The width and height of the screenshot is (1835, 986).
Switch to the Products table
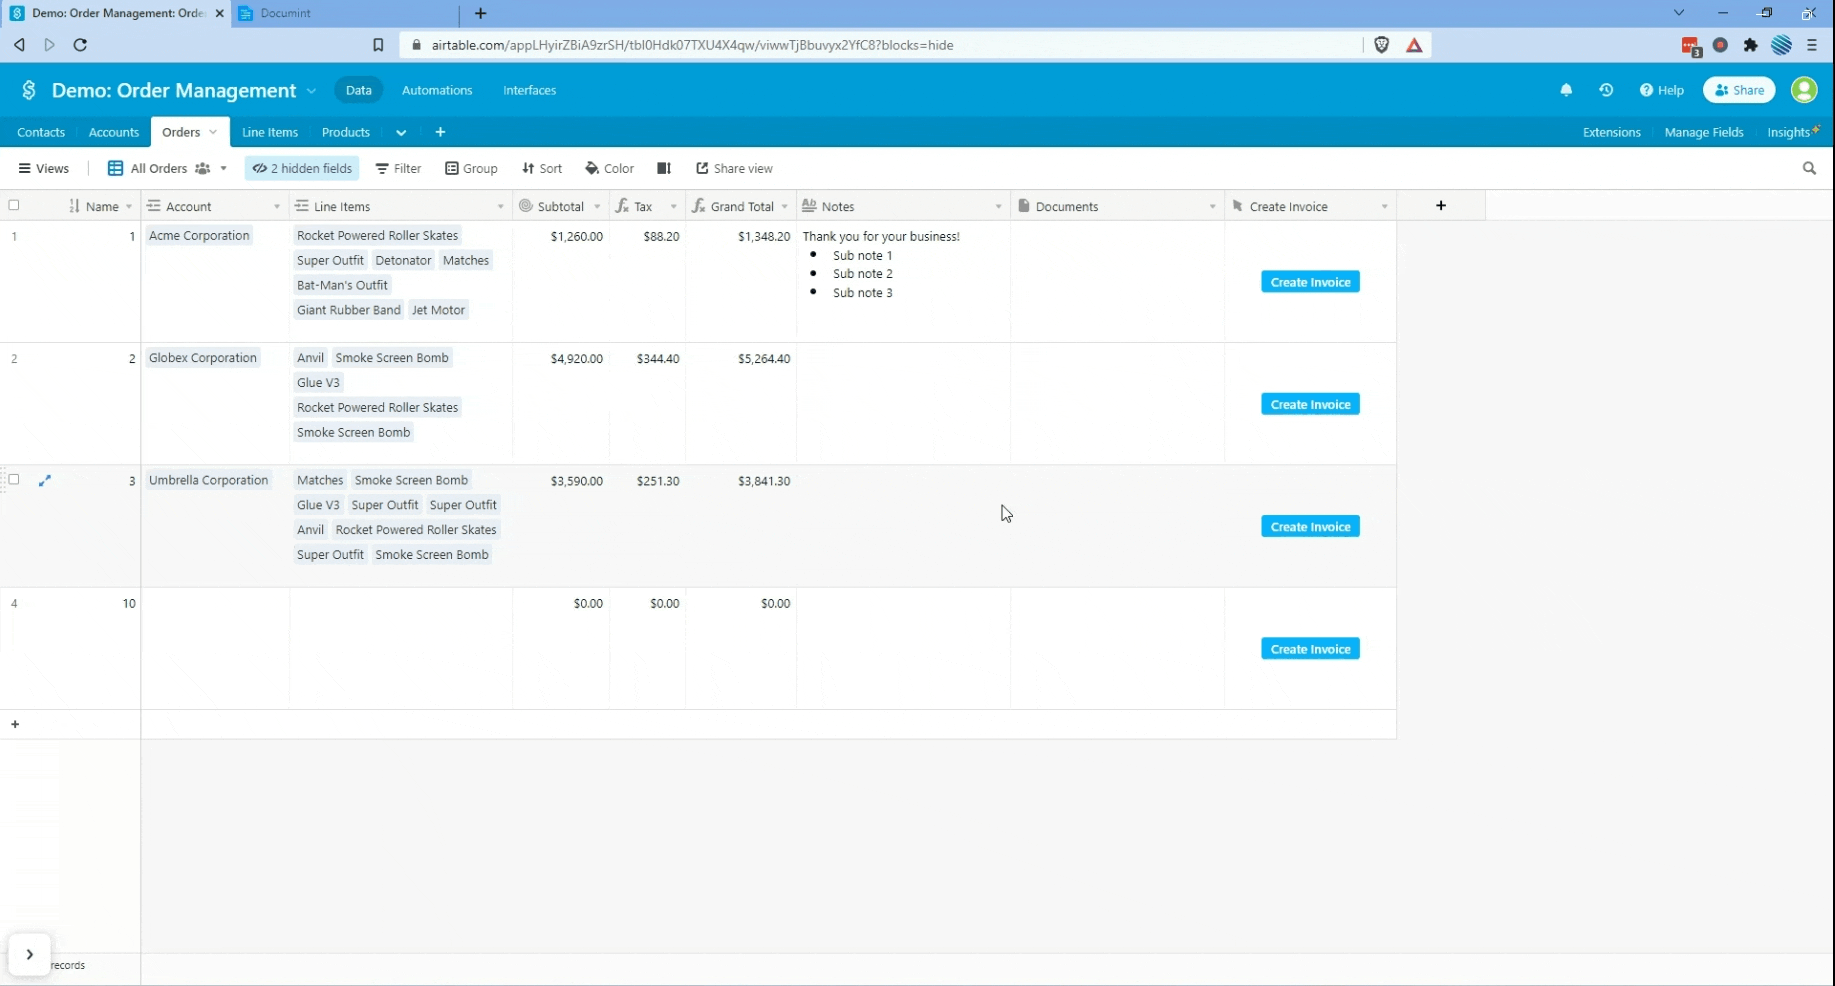(346, 132)
